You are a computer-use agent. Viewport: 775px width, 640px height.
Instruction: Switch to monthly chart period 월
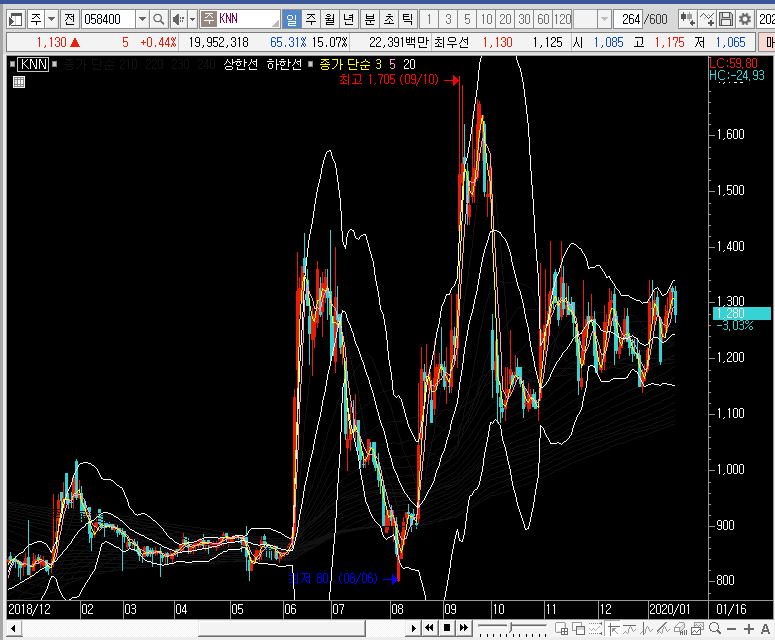[330, 20]
